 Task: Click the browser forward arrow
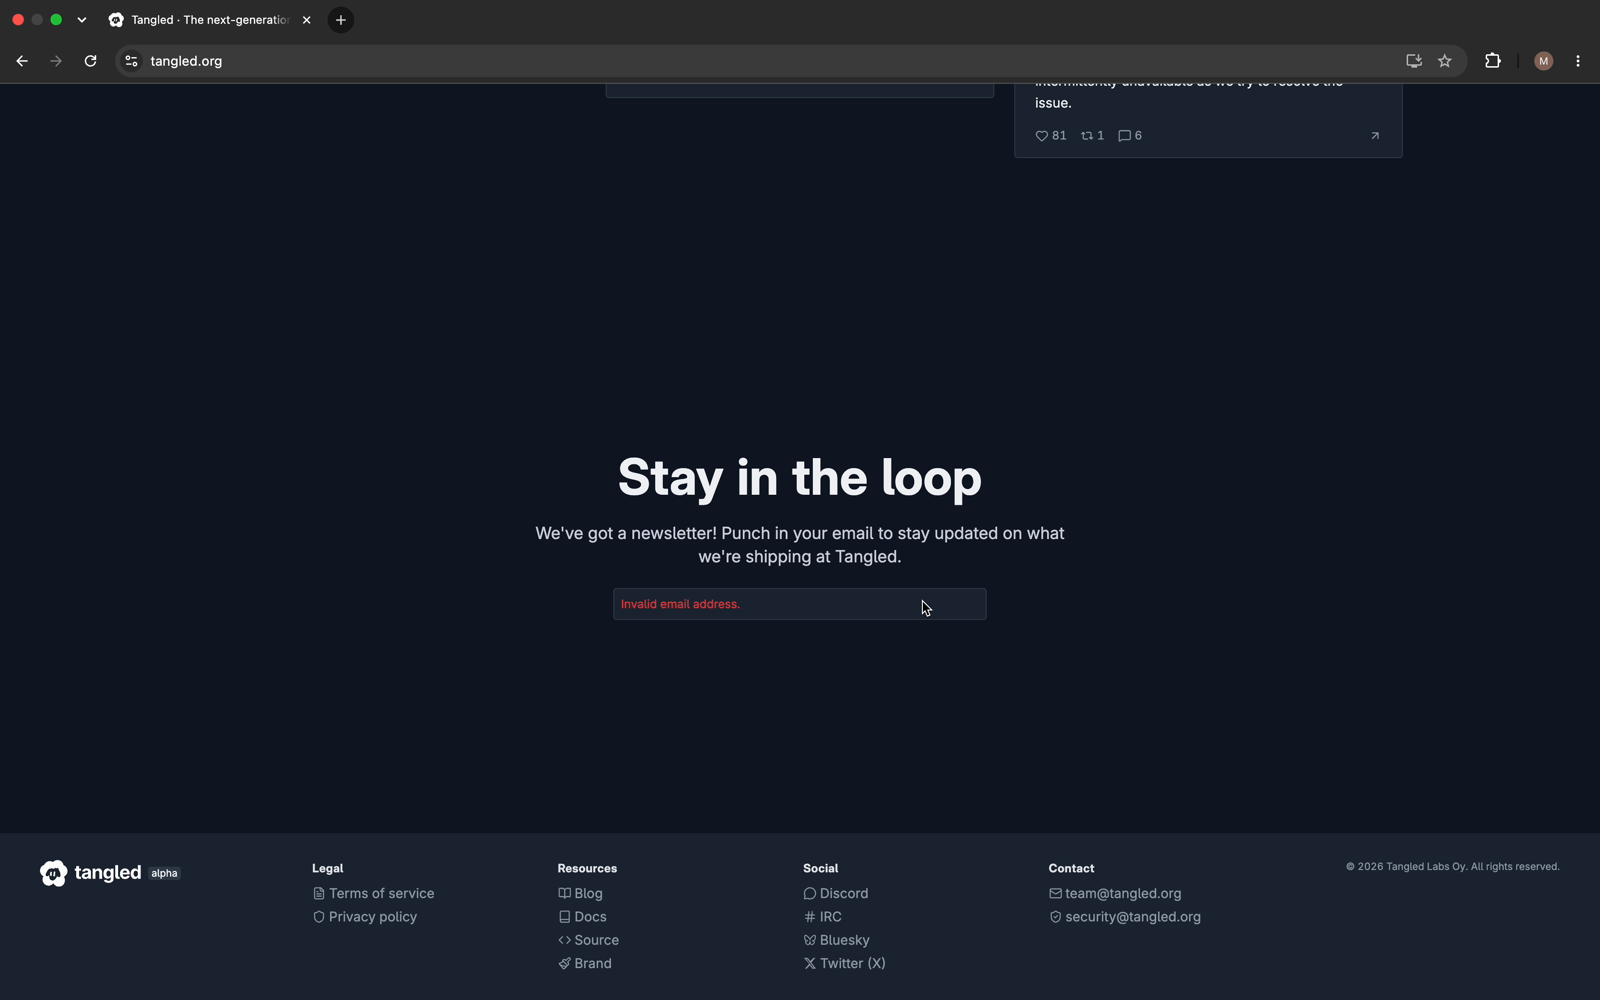(56, 61)
